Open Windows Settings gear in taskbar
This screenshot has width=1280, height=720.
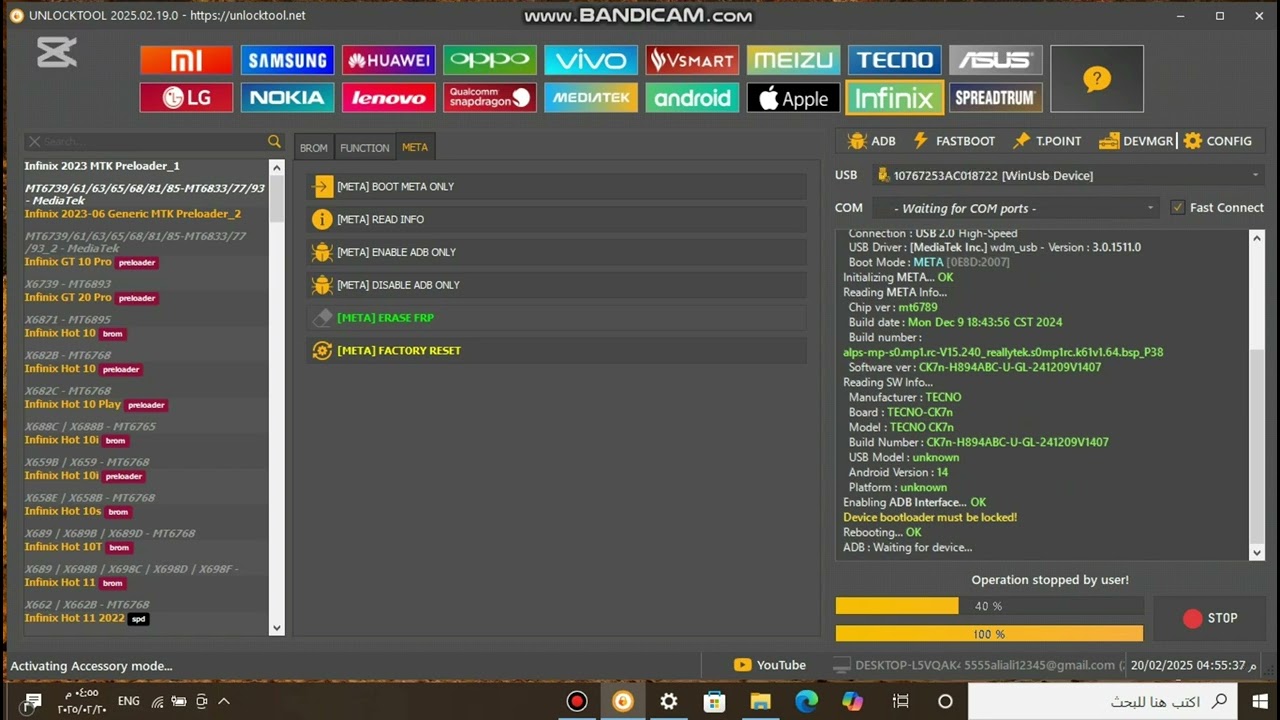tap(669, 701)
